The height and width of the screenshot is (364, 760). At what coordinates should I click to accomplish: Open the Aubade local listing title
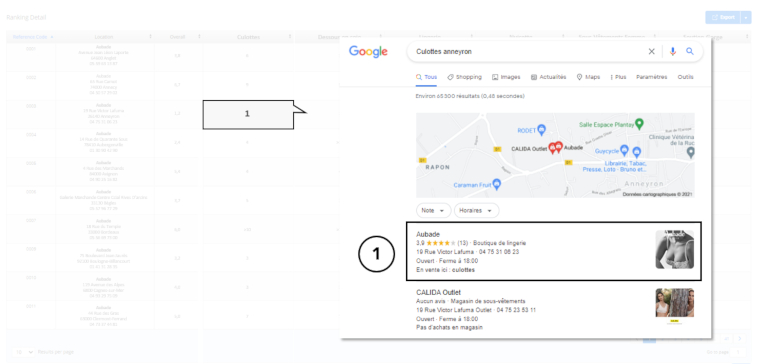click(428, 235)
